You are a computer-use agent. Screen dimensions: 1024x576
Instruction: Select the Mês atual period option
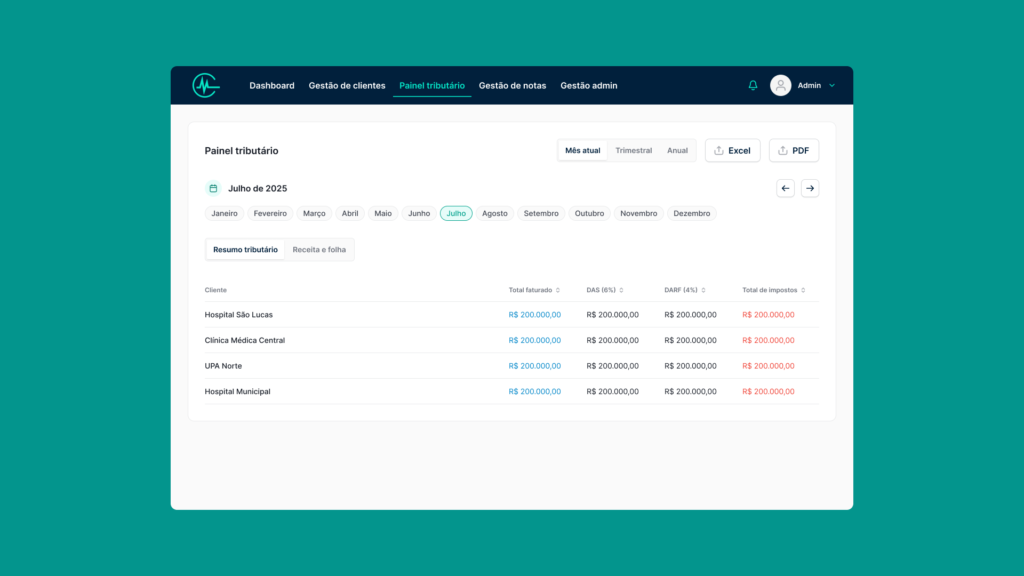point(583,151)
